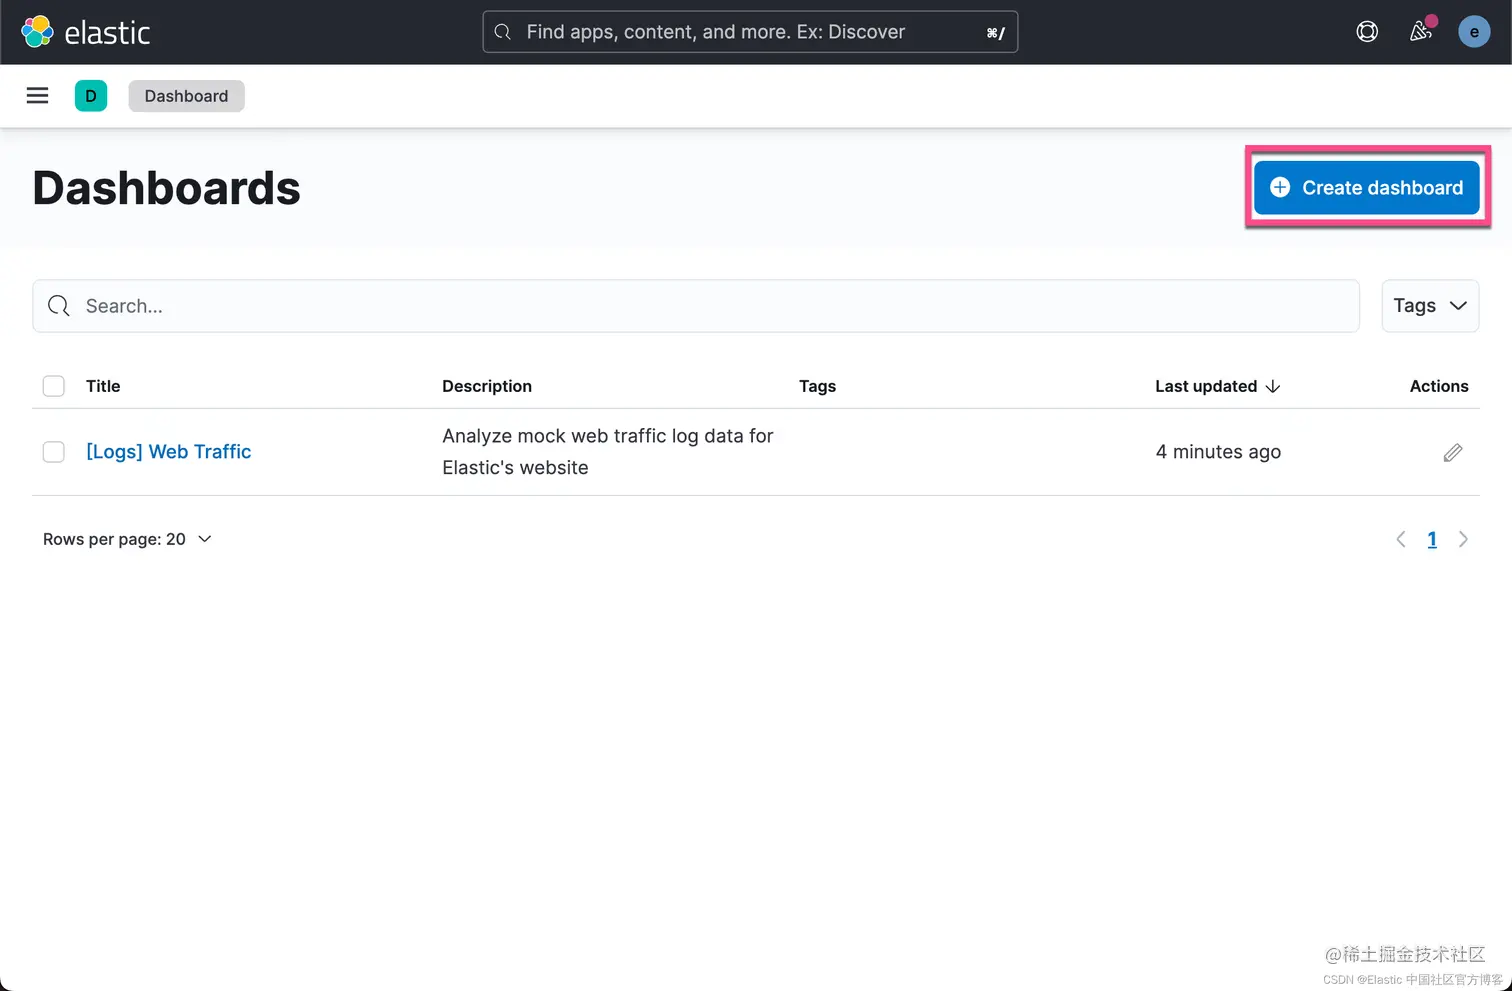Click the Description column header
The image size is (1512, 991).
pos(487,386)
